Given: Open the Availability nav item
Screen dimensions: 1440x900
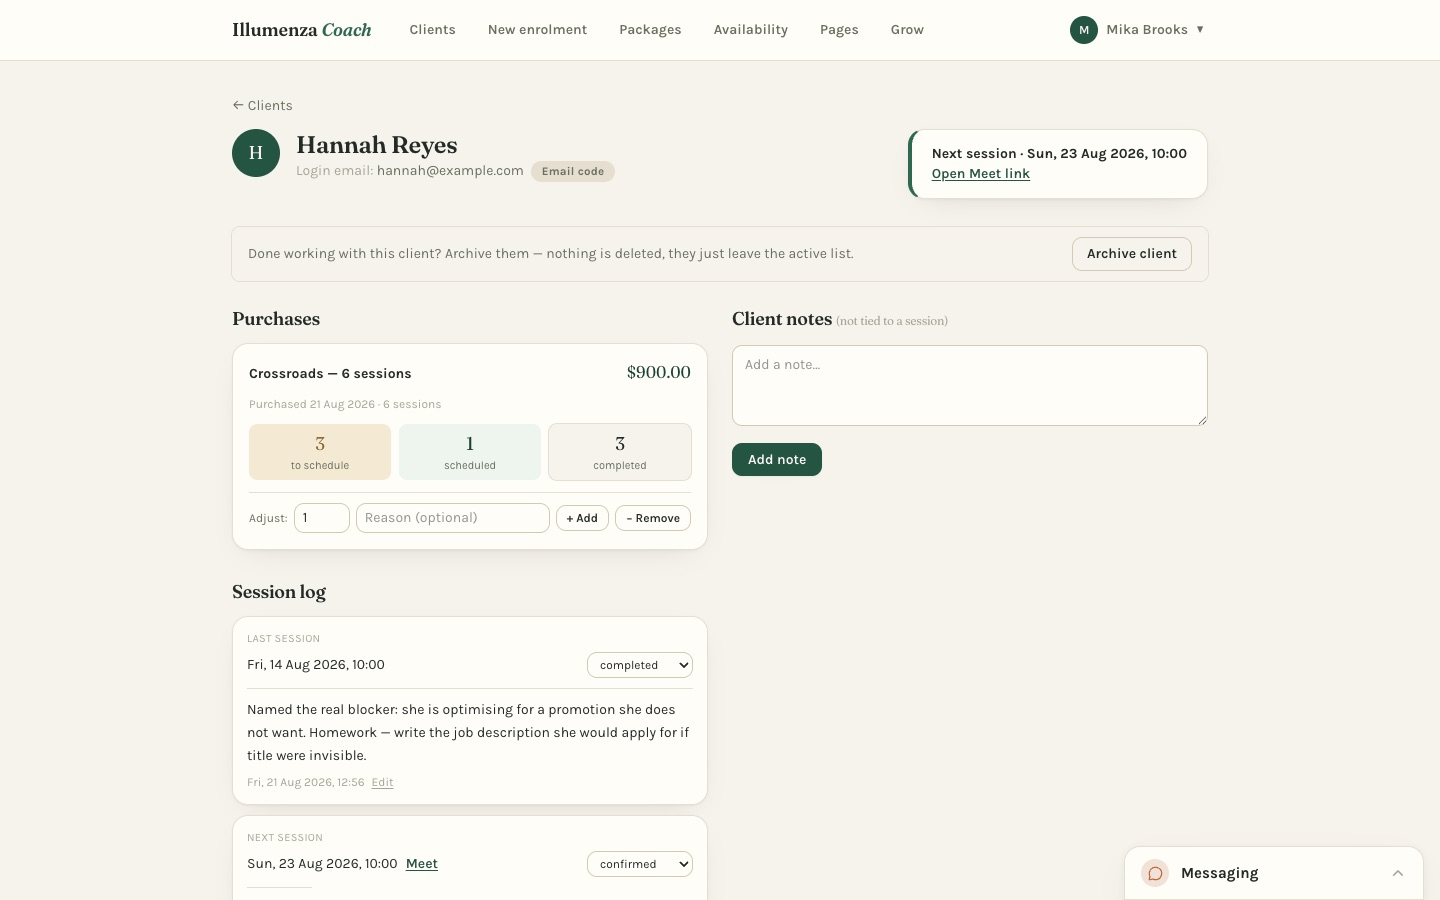Looking at the screenshot, I should [x=751, y=30].
